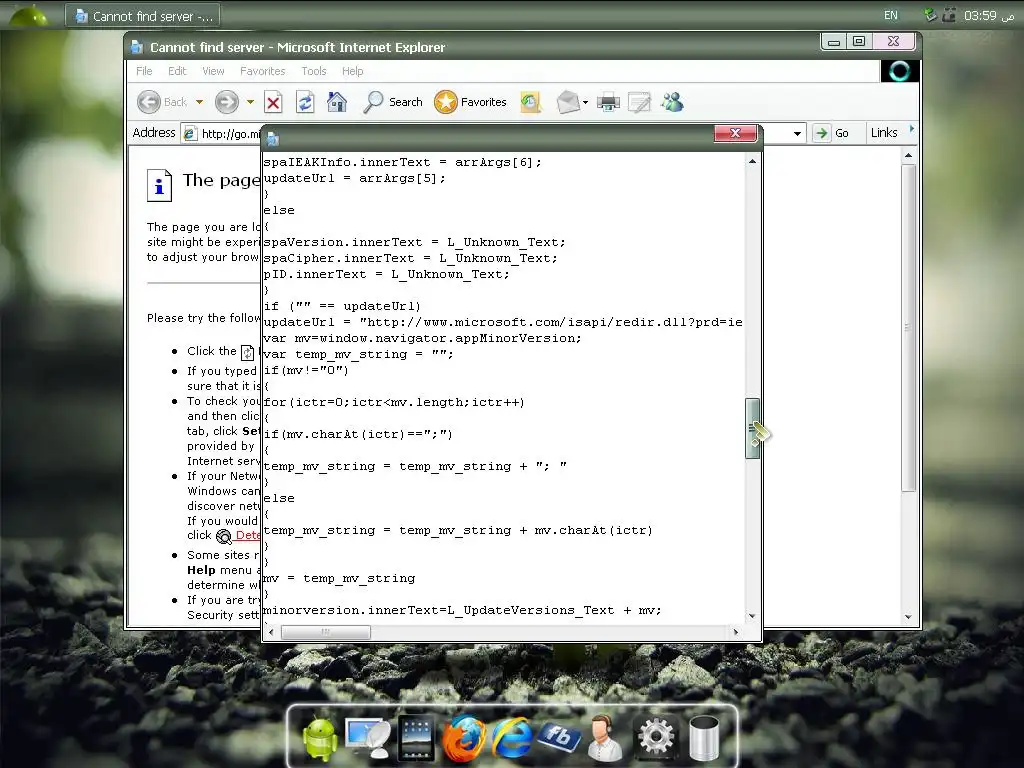
Task: Click the red Stop loading icon
Action: [273, 102]
